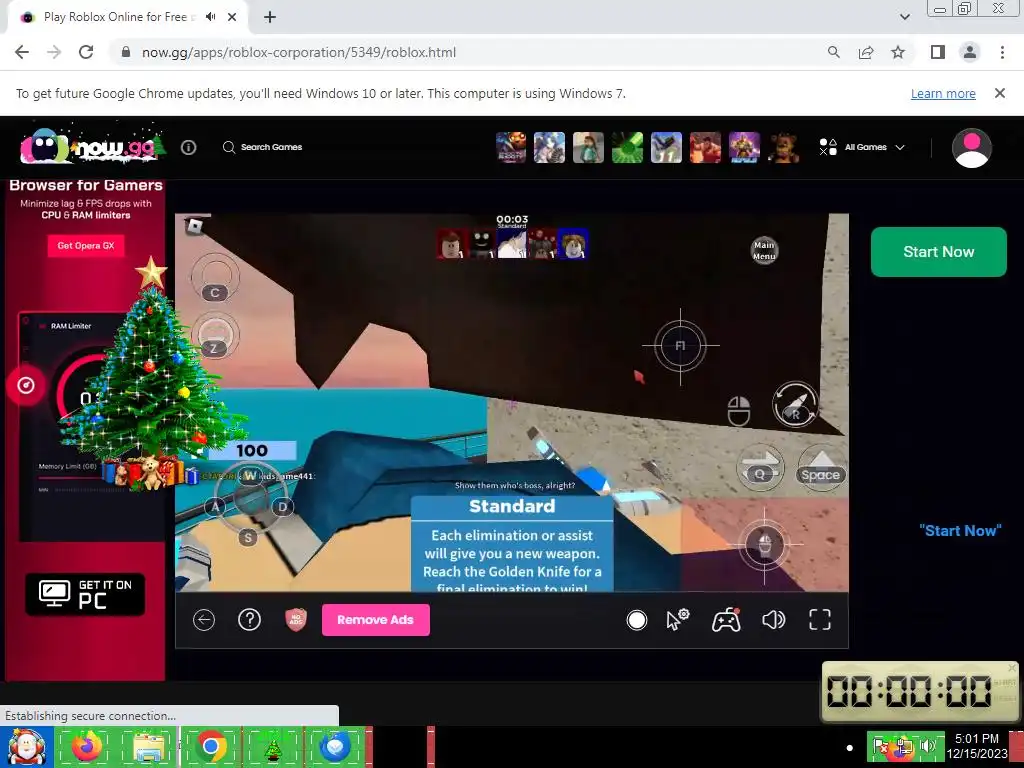The width and height of the screenshot is (1024, 768).
Task: Tap the W key on movement pad
Action: (249, 475)
